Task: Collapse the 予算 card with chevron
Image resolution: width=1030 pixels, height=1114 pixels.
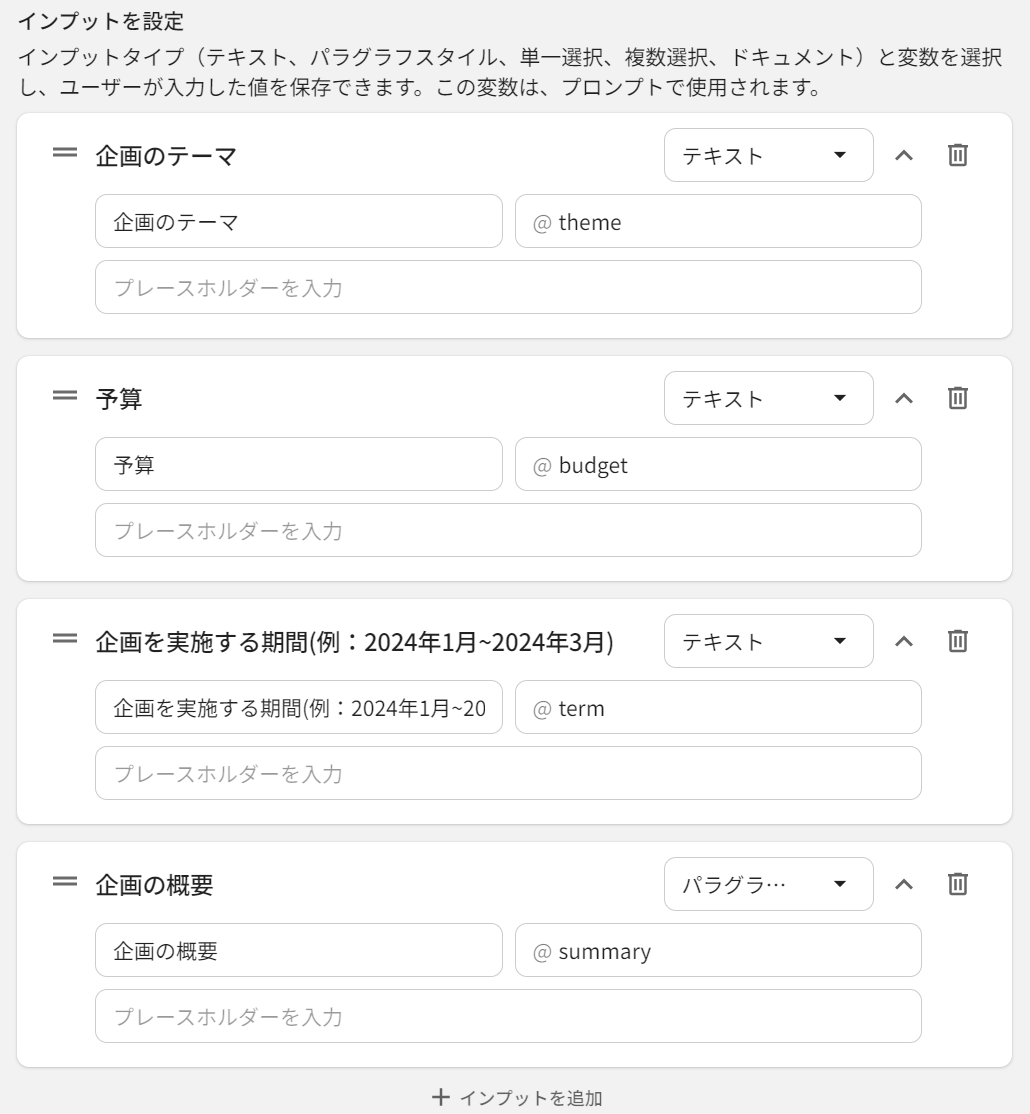Action: 904,398
